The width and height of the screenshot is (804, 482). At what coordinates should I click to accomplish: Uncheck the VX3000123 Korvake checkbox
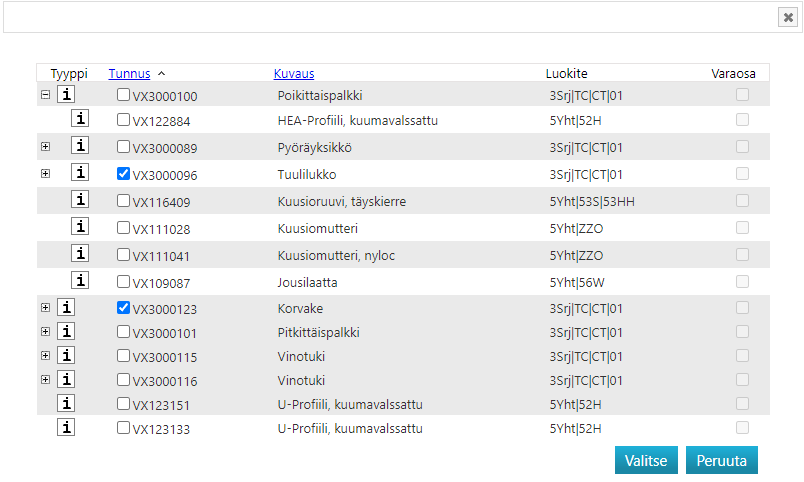click(123, 308)
